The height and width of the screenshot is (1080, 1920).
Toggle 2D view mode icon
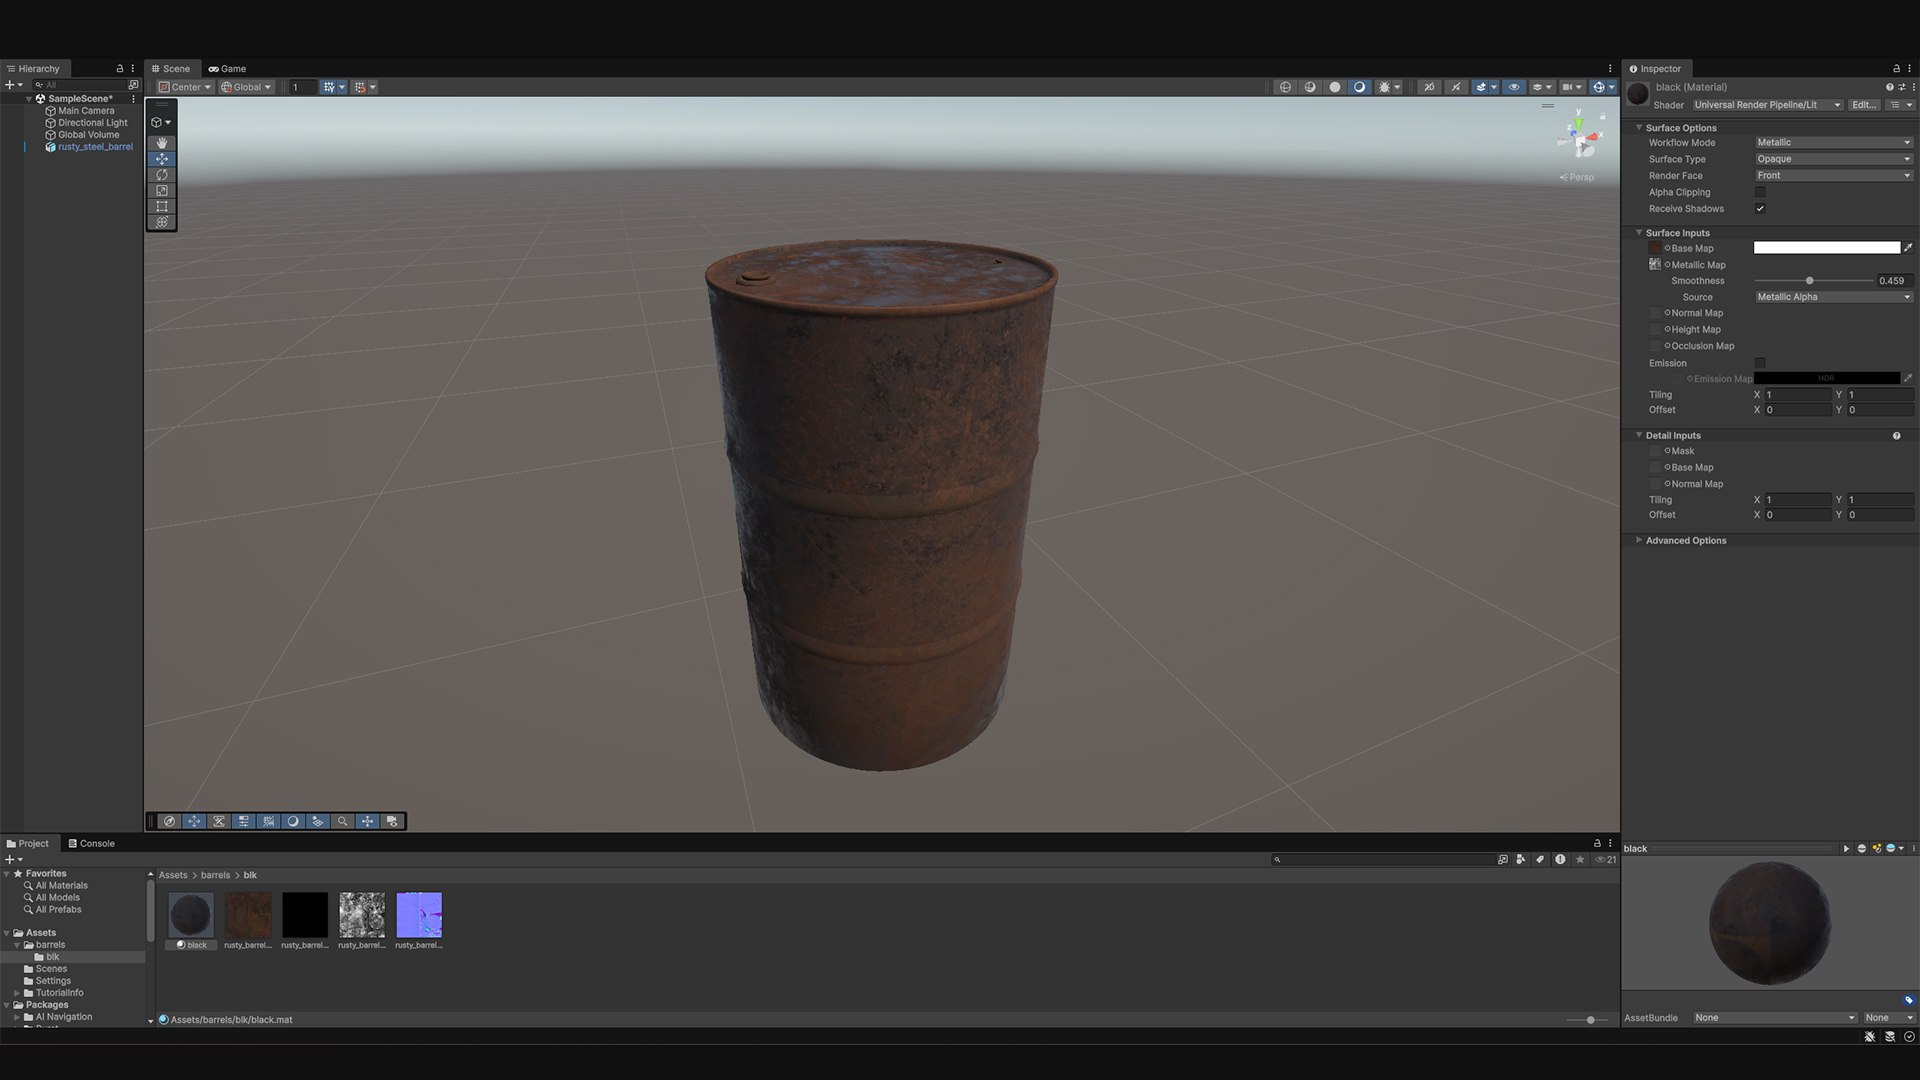pos(1430,87)
